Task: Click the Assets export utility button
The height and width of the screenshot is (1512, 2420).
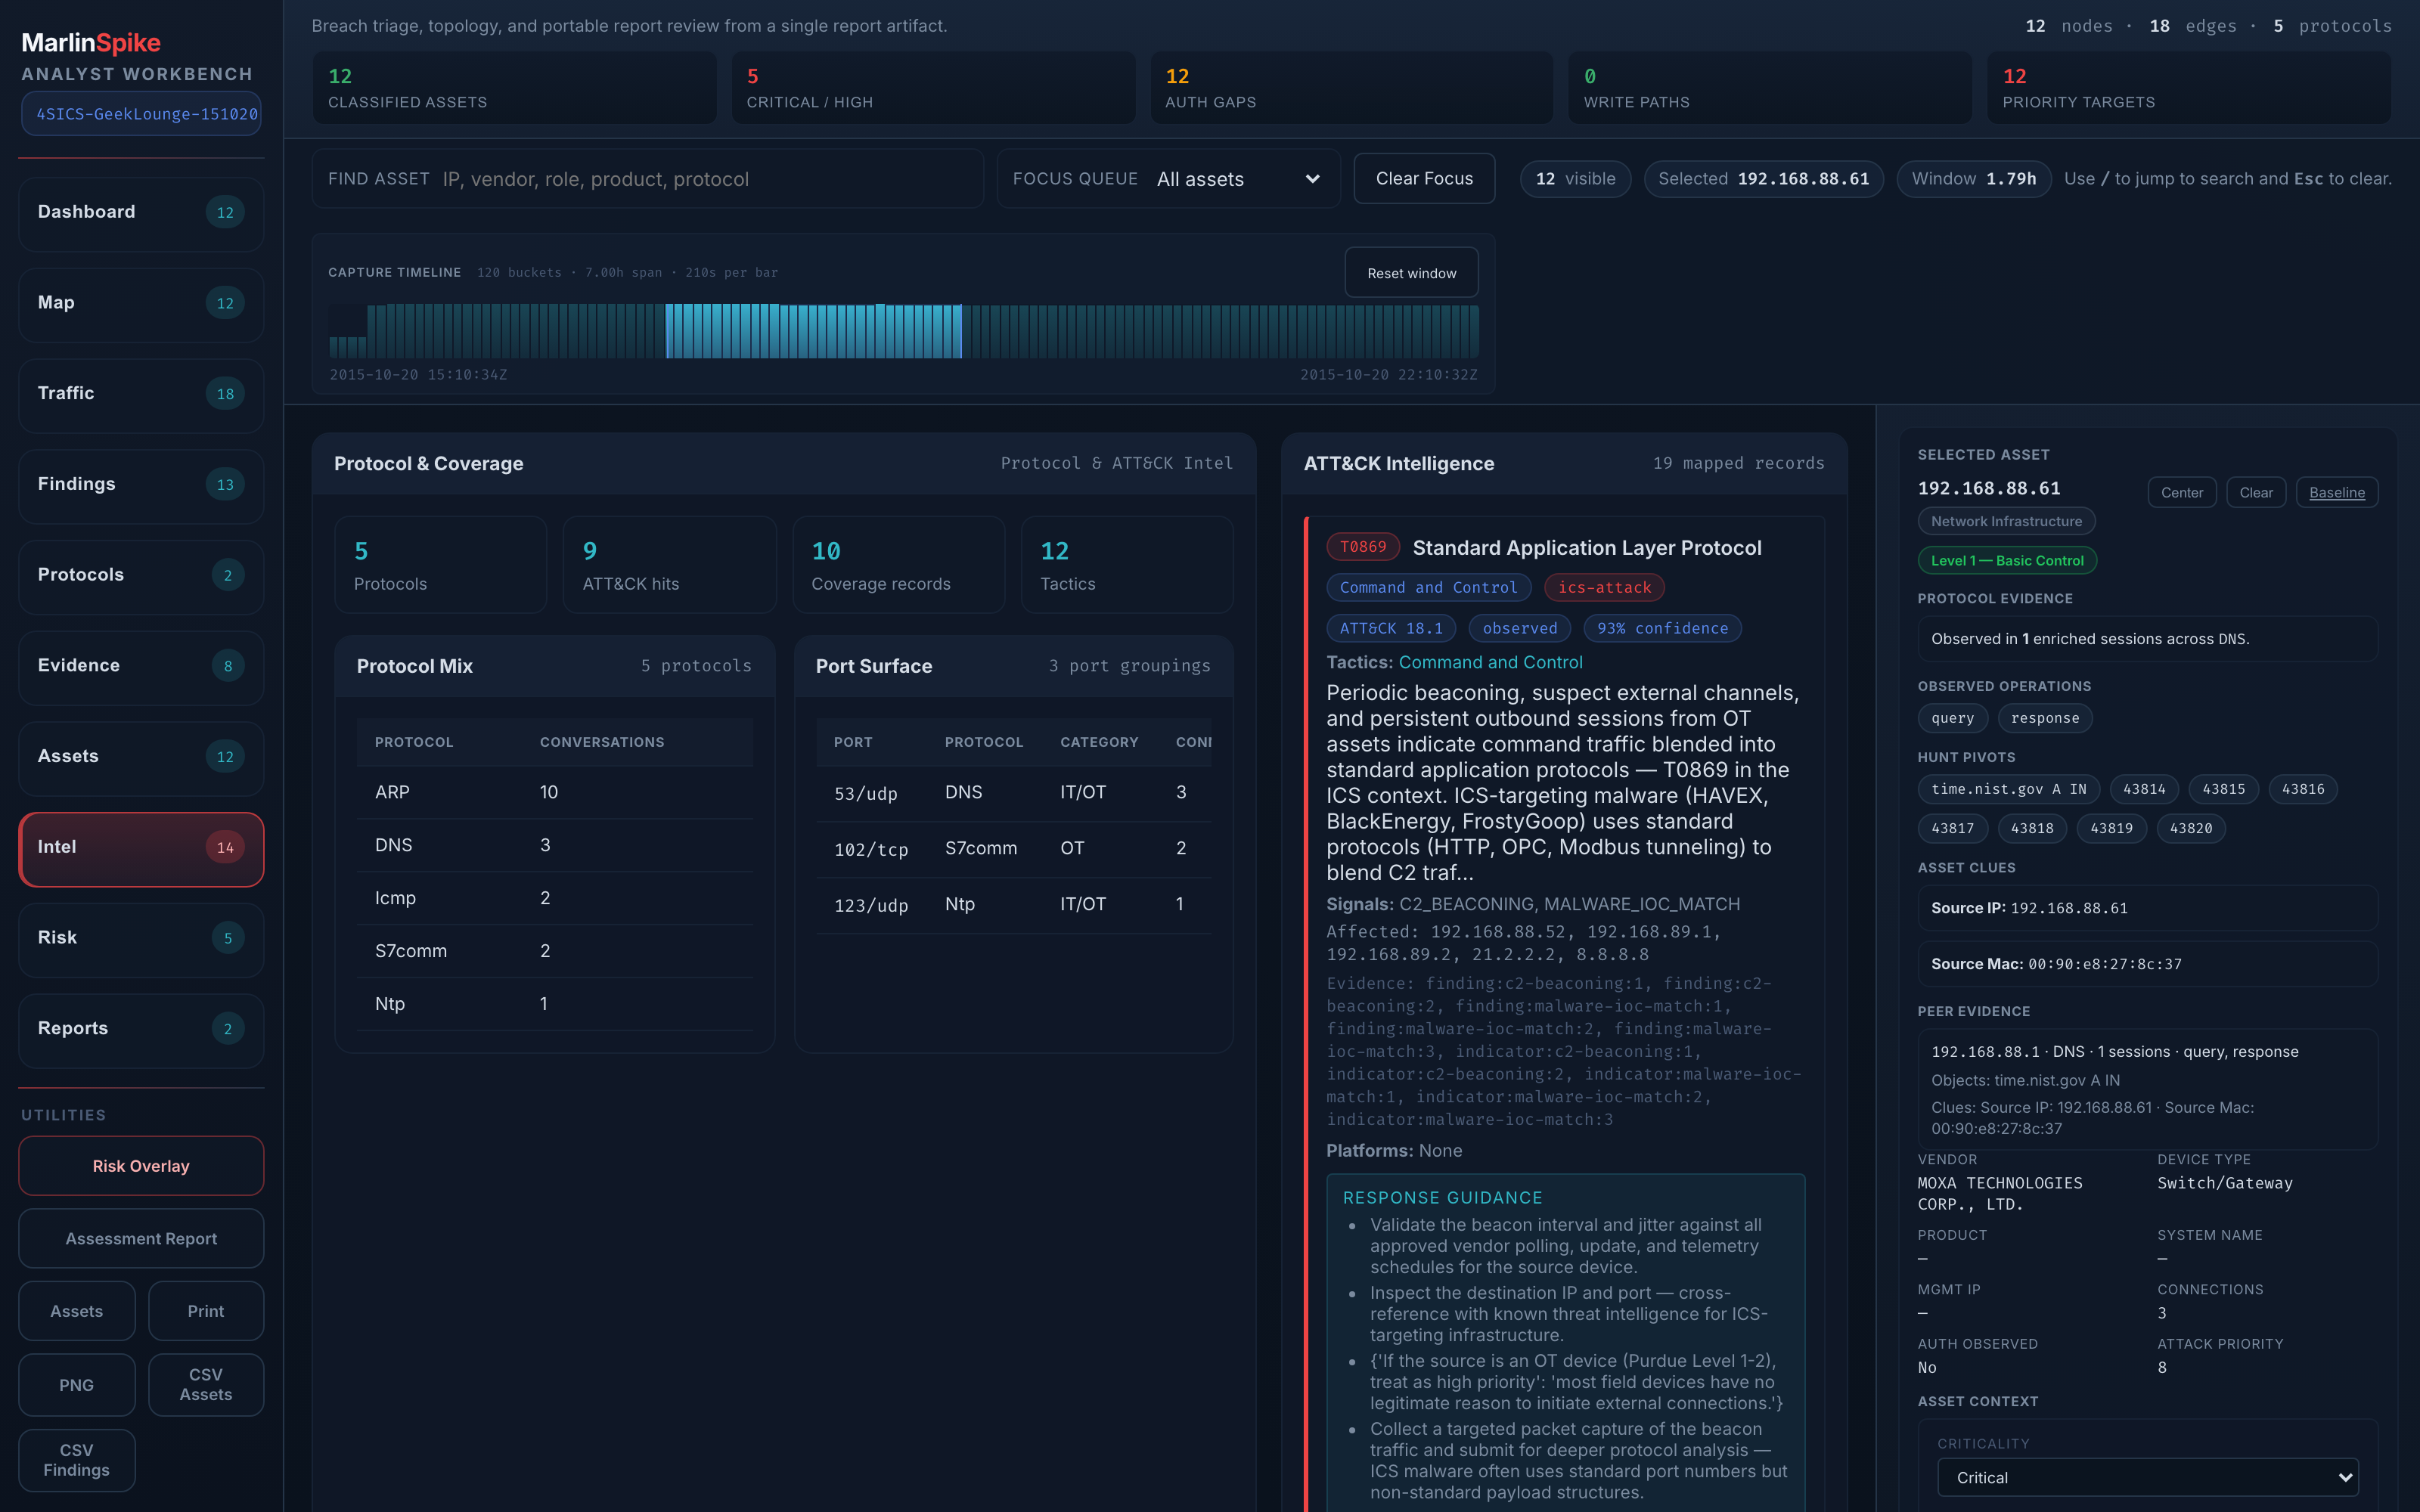Action: [77, 1311]
